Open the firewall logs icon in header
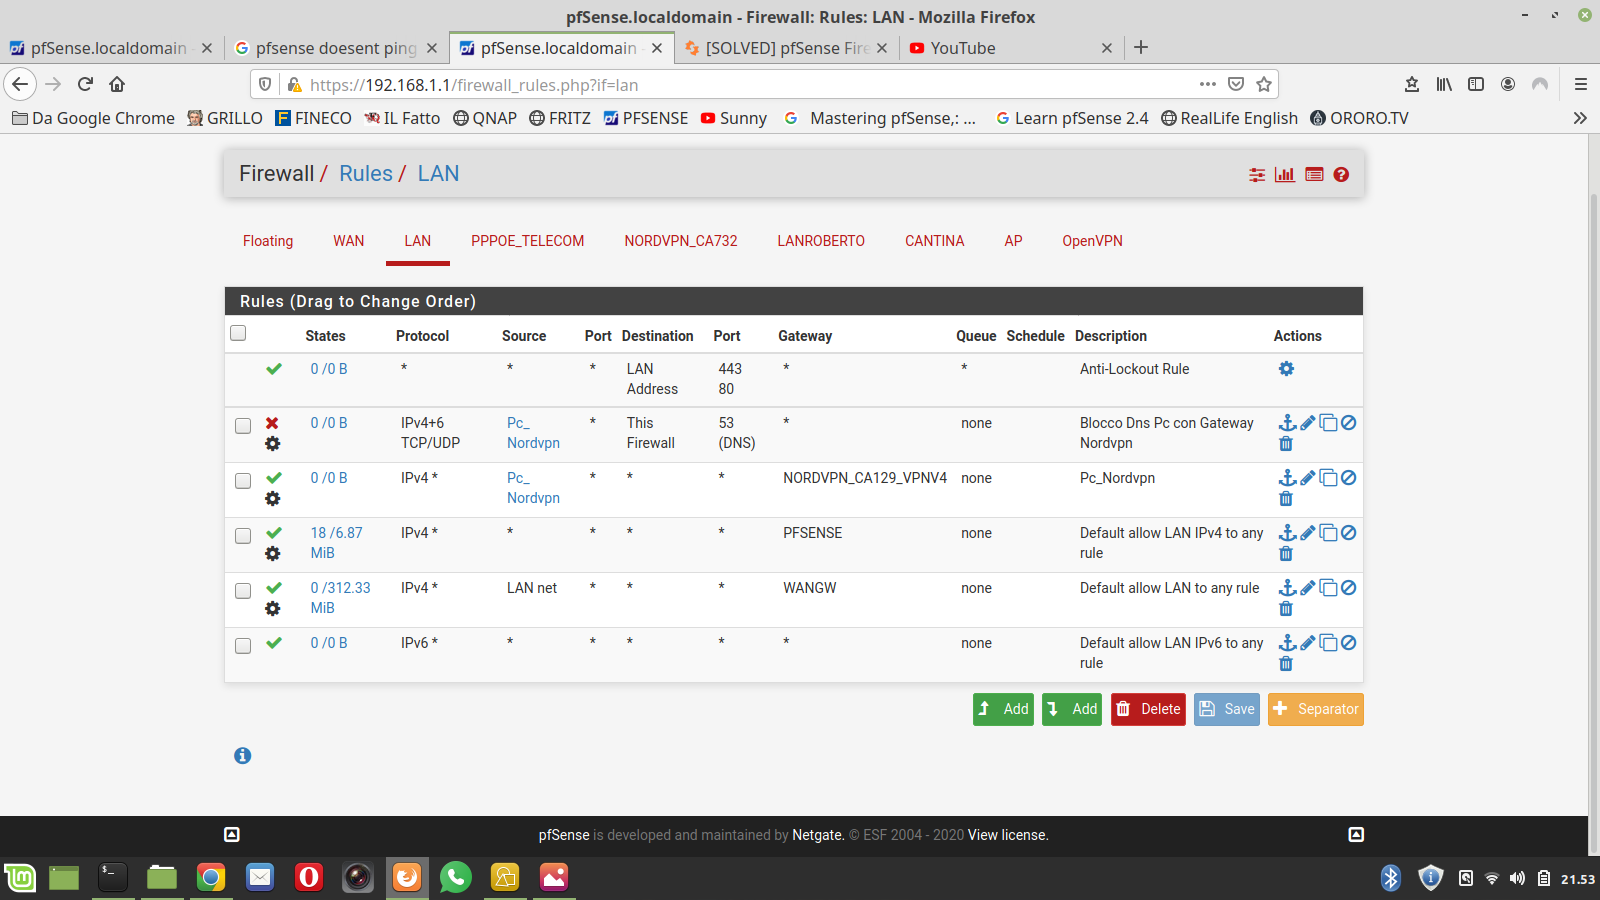Image resolution: width=1600 pixels, height=900 pixels. tap(1314, 175)
